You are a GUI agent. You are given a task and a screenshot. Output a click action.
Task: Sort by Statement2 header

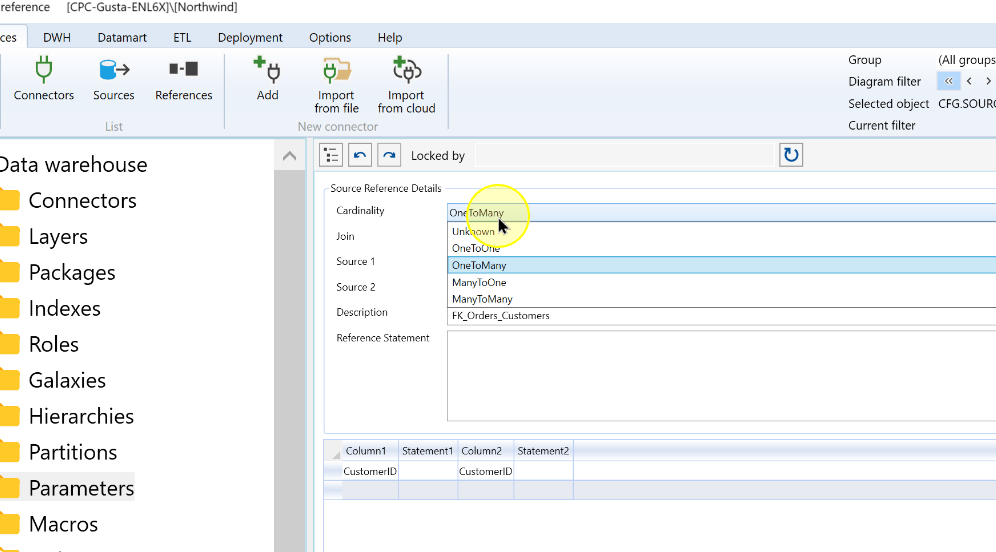click(543, 451)
